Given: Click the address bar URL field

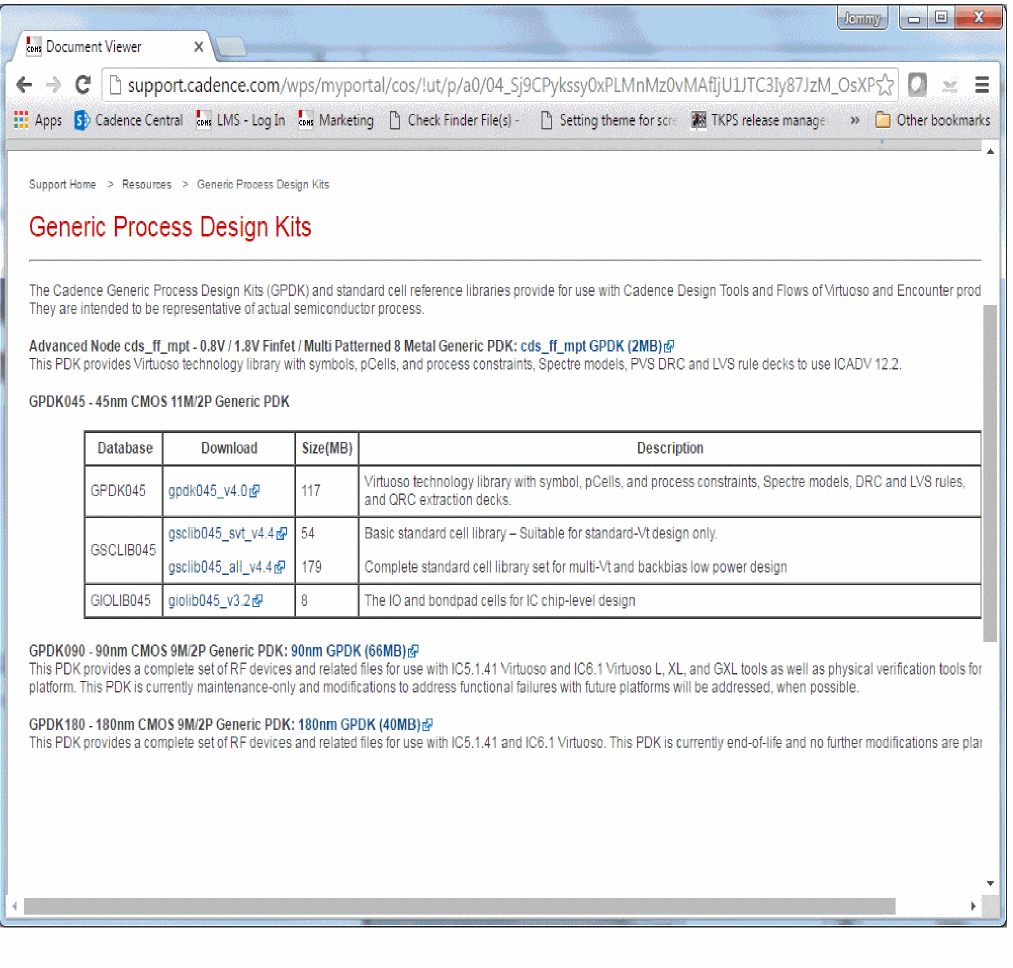Looking at the screenshot, I should [501, 85].
